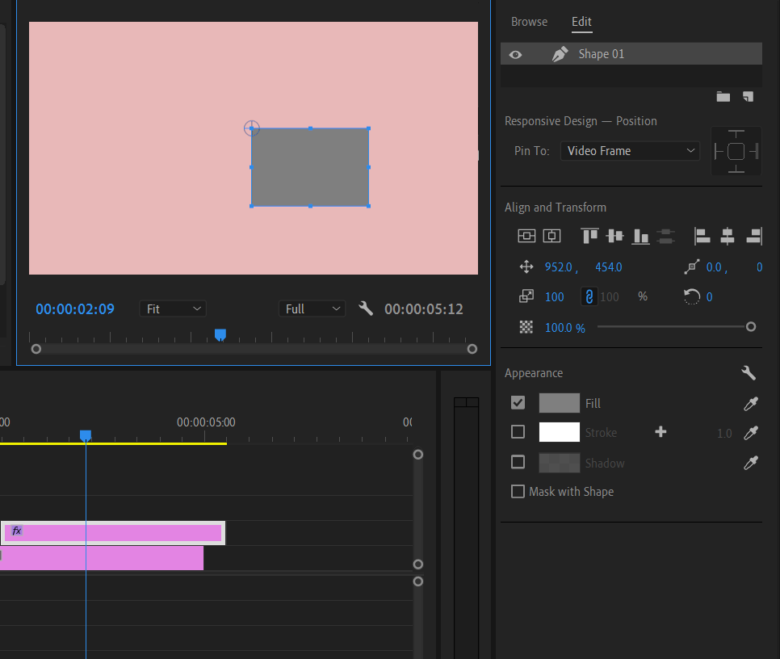Viewport: 780px width, 659px height.
Task: Hide the Shape 01 layer visibility
Action: [515, 54]
